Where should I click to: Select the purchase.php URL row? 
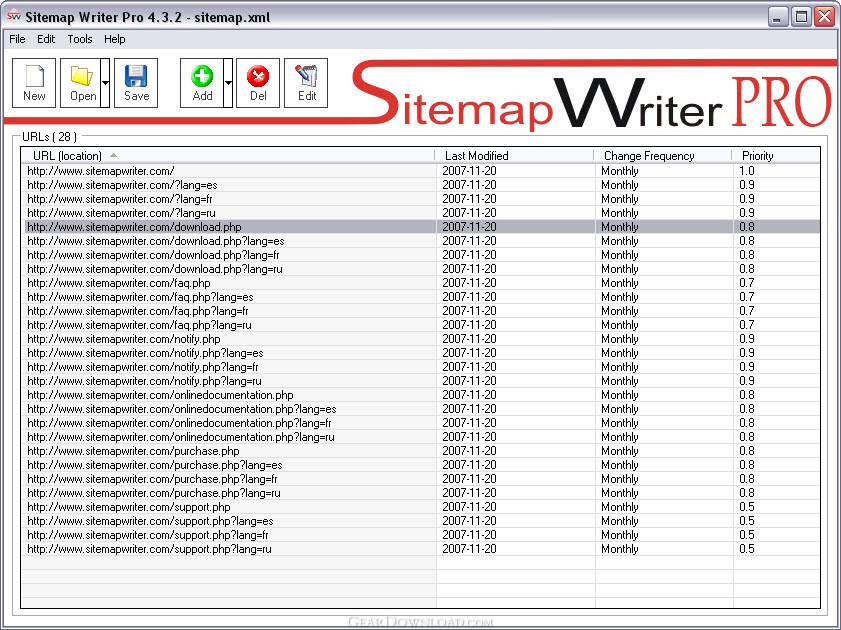point(420,450)
